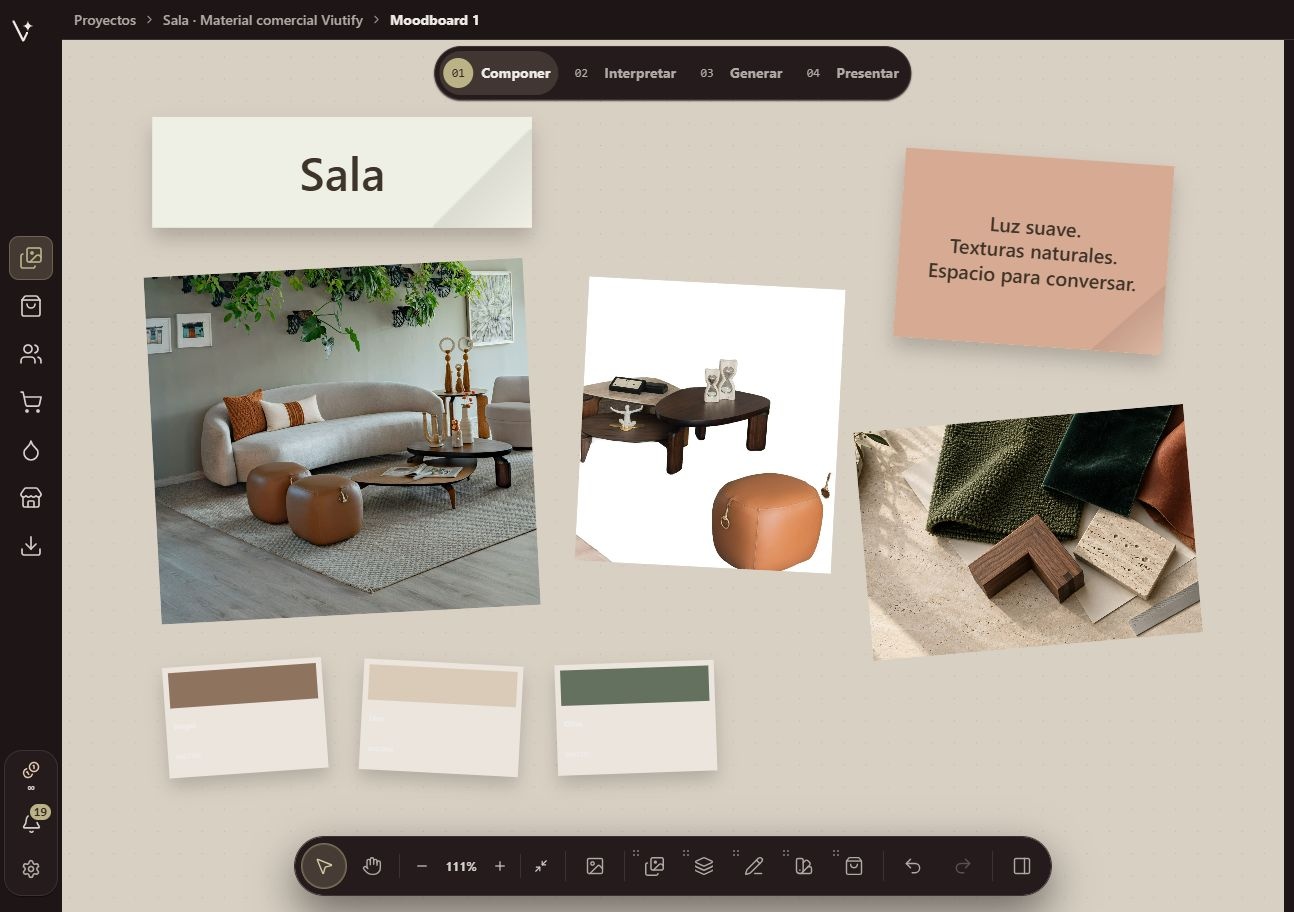
Task: Open settings with the gear icon
Action: 31,869
